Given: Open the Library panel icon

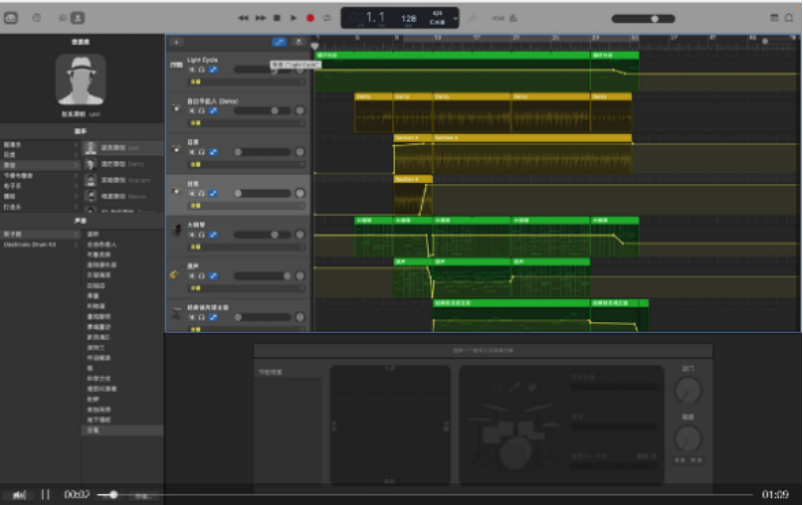Looking at the screenshot, I should pos(11,18).
